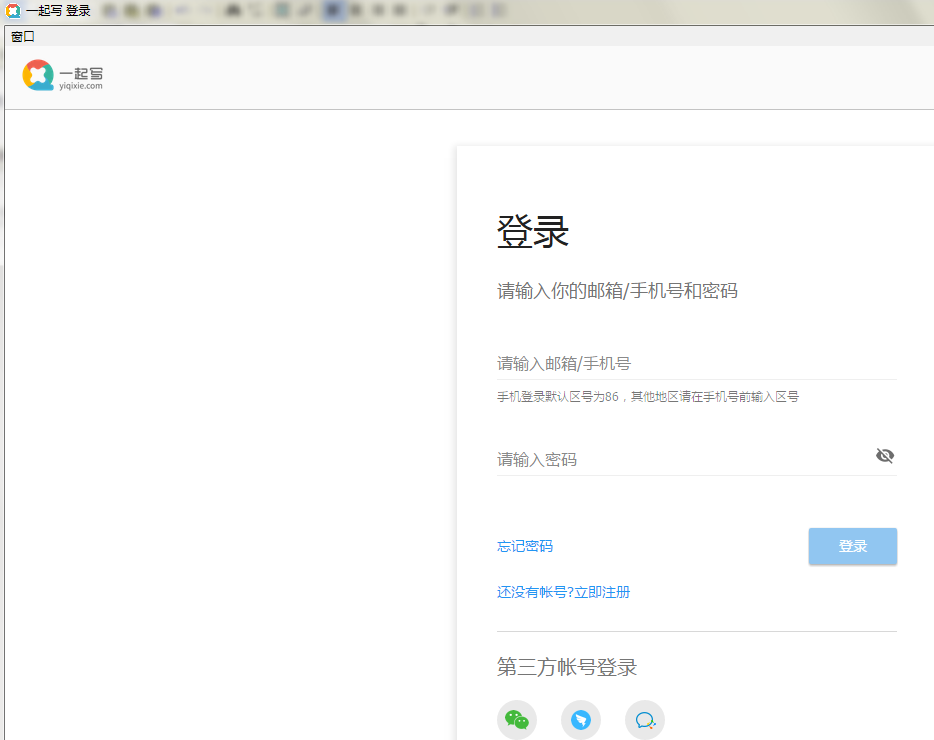Toggle password visibility with the eye icon
Screen dimensions: 934x740
tap(884, 455)
